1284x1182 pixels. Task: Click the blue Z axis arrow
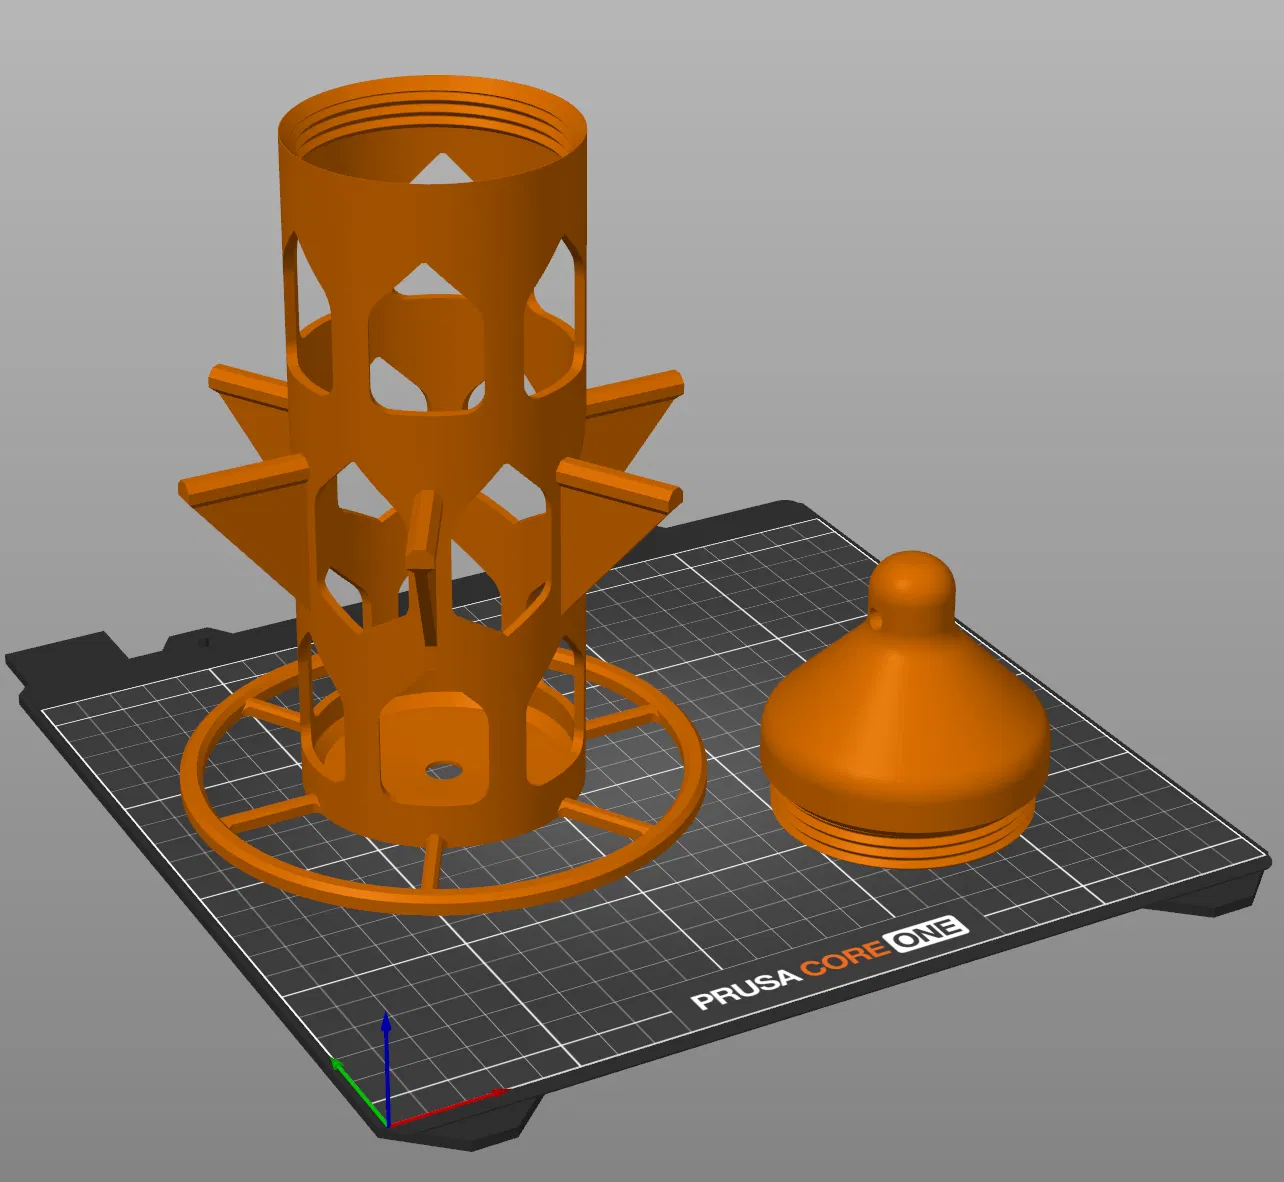tap(386, 1065)
